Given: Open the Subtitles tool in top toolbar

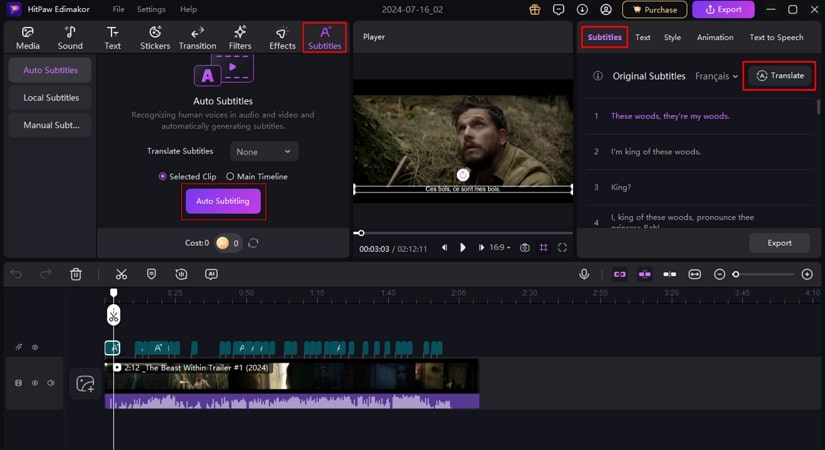Looking at the screenshot, I should 325,38.
